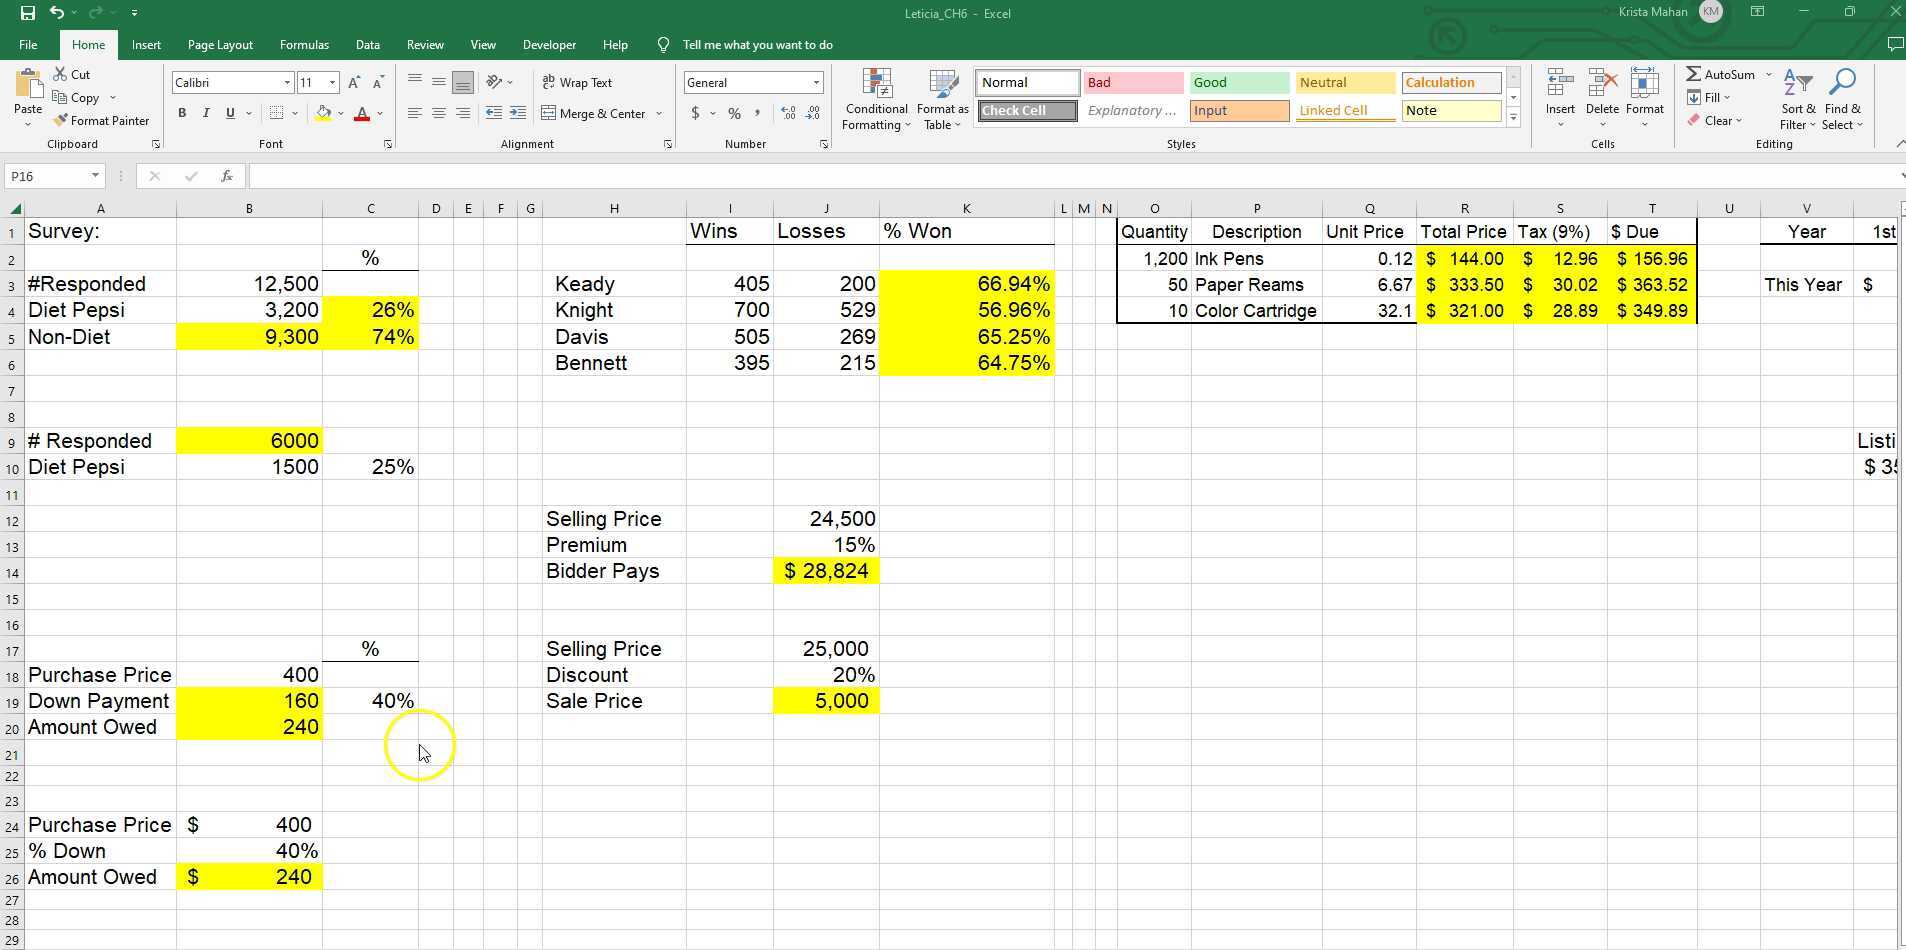Image resolution: width=1906 pixels, height=950 pixels.
Task: Open the Data ribbon tab
Action: pos(367,44)
